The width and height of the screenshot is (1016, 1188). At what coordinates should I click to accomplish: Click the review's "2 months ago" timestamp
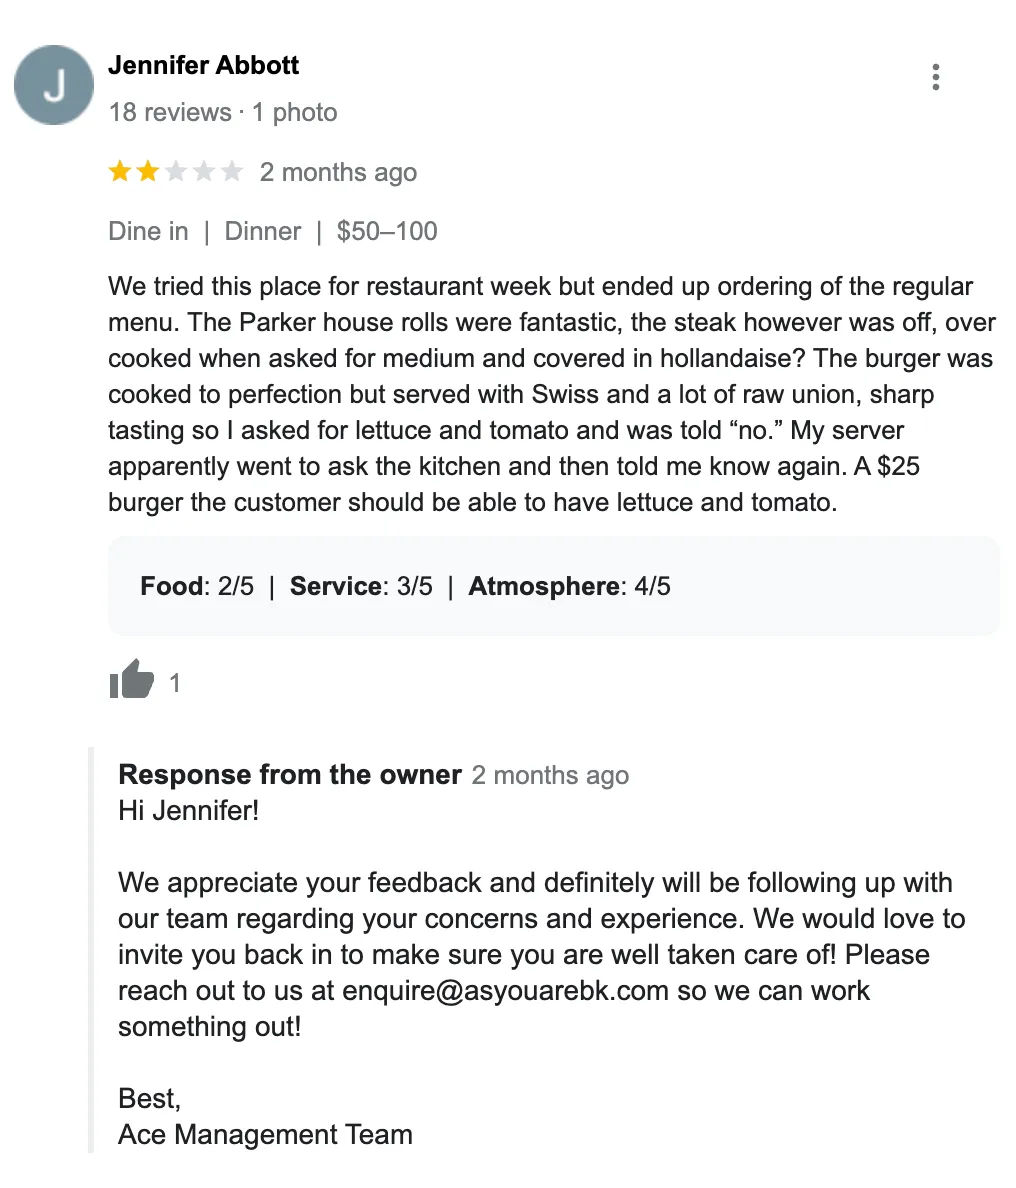(338, 172)
